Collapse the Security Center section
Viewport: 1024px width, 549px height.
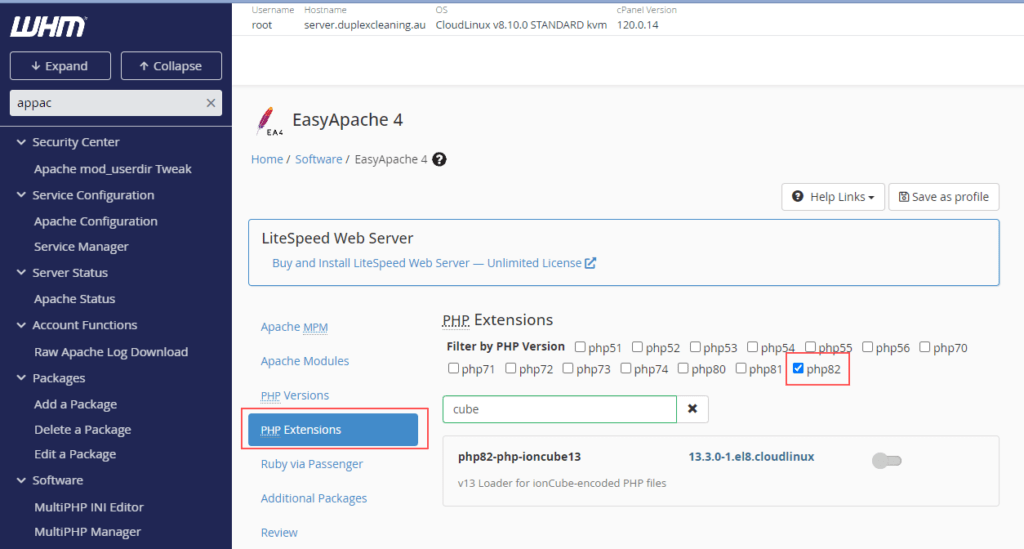(21, 142)
